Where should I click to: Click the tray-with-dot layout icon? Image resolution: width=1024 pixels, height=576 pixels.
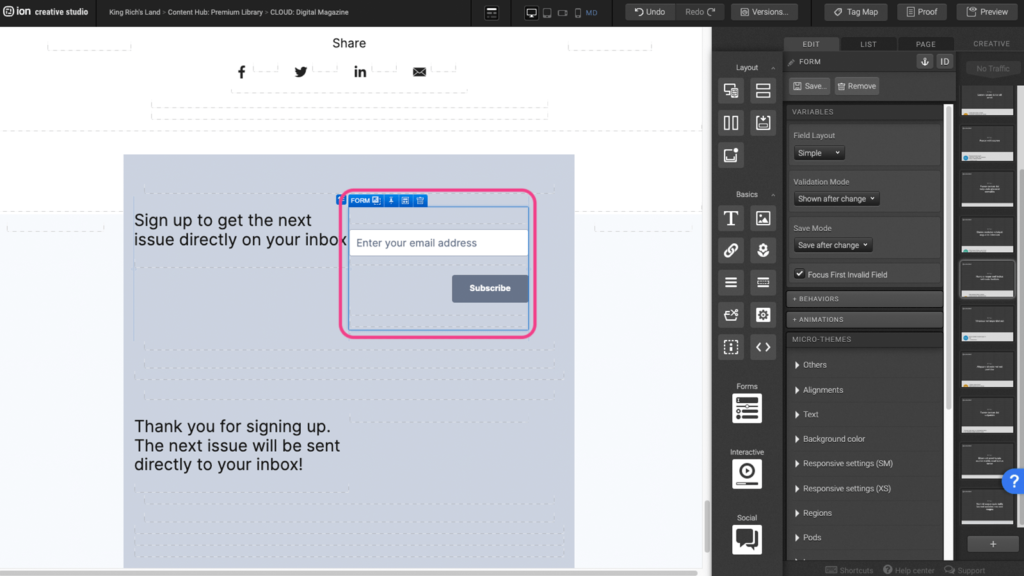pos(731,155)
